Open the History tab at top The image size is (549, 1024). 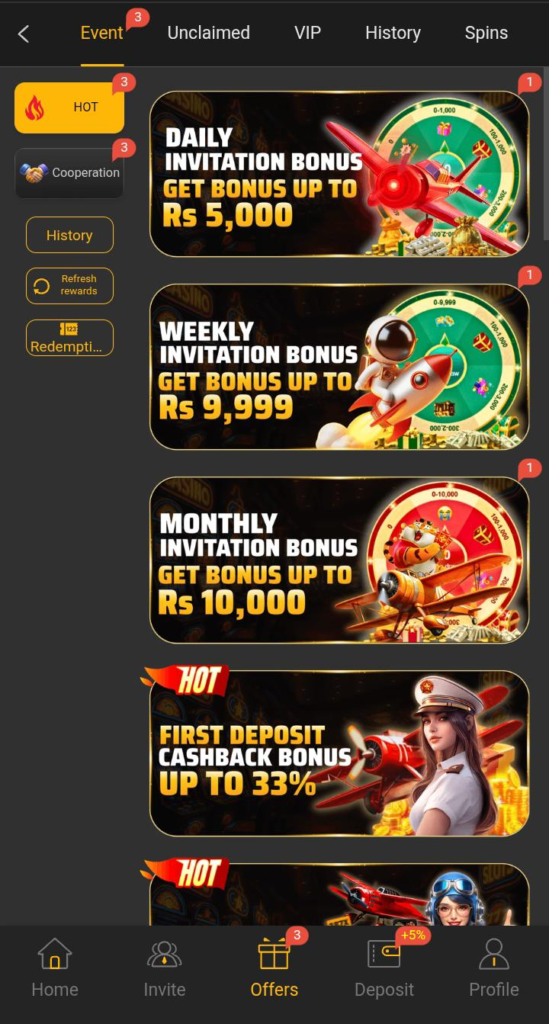[392, 33]
